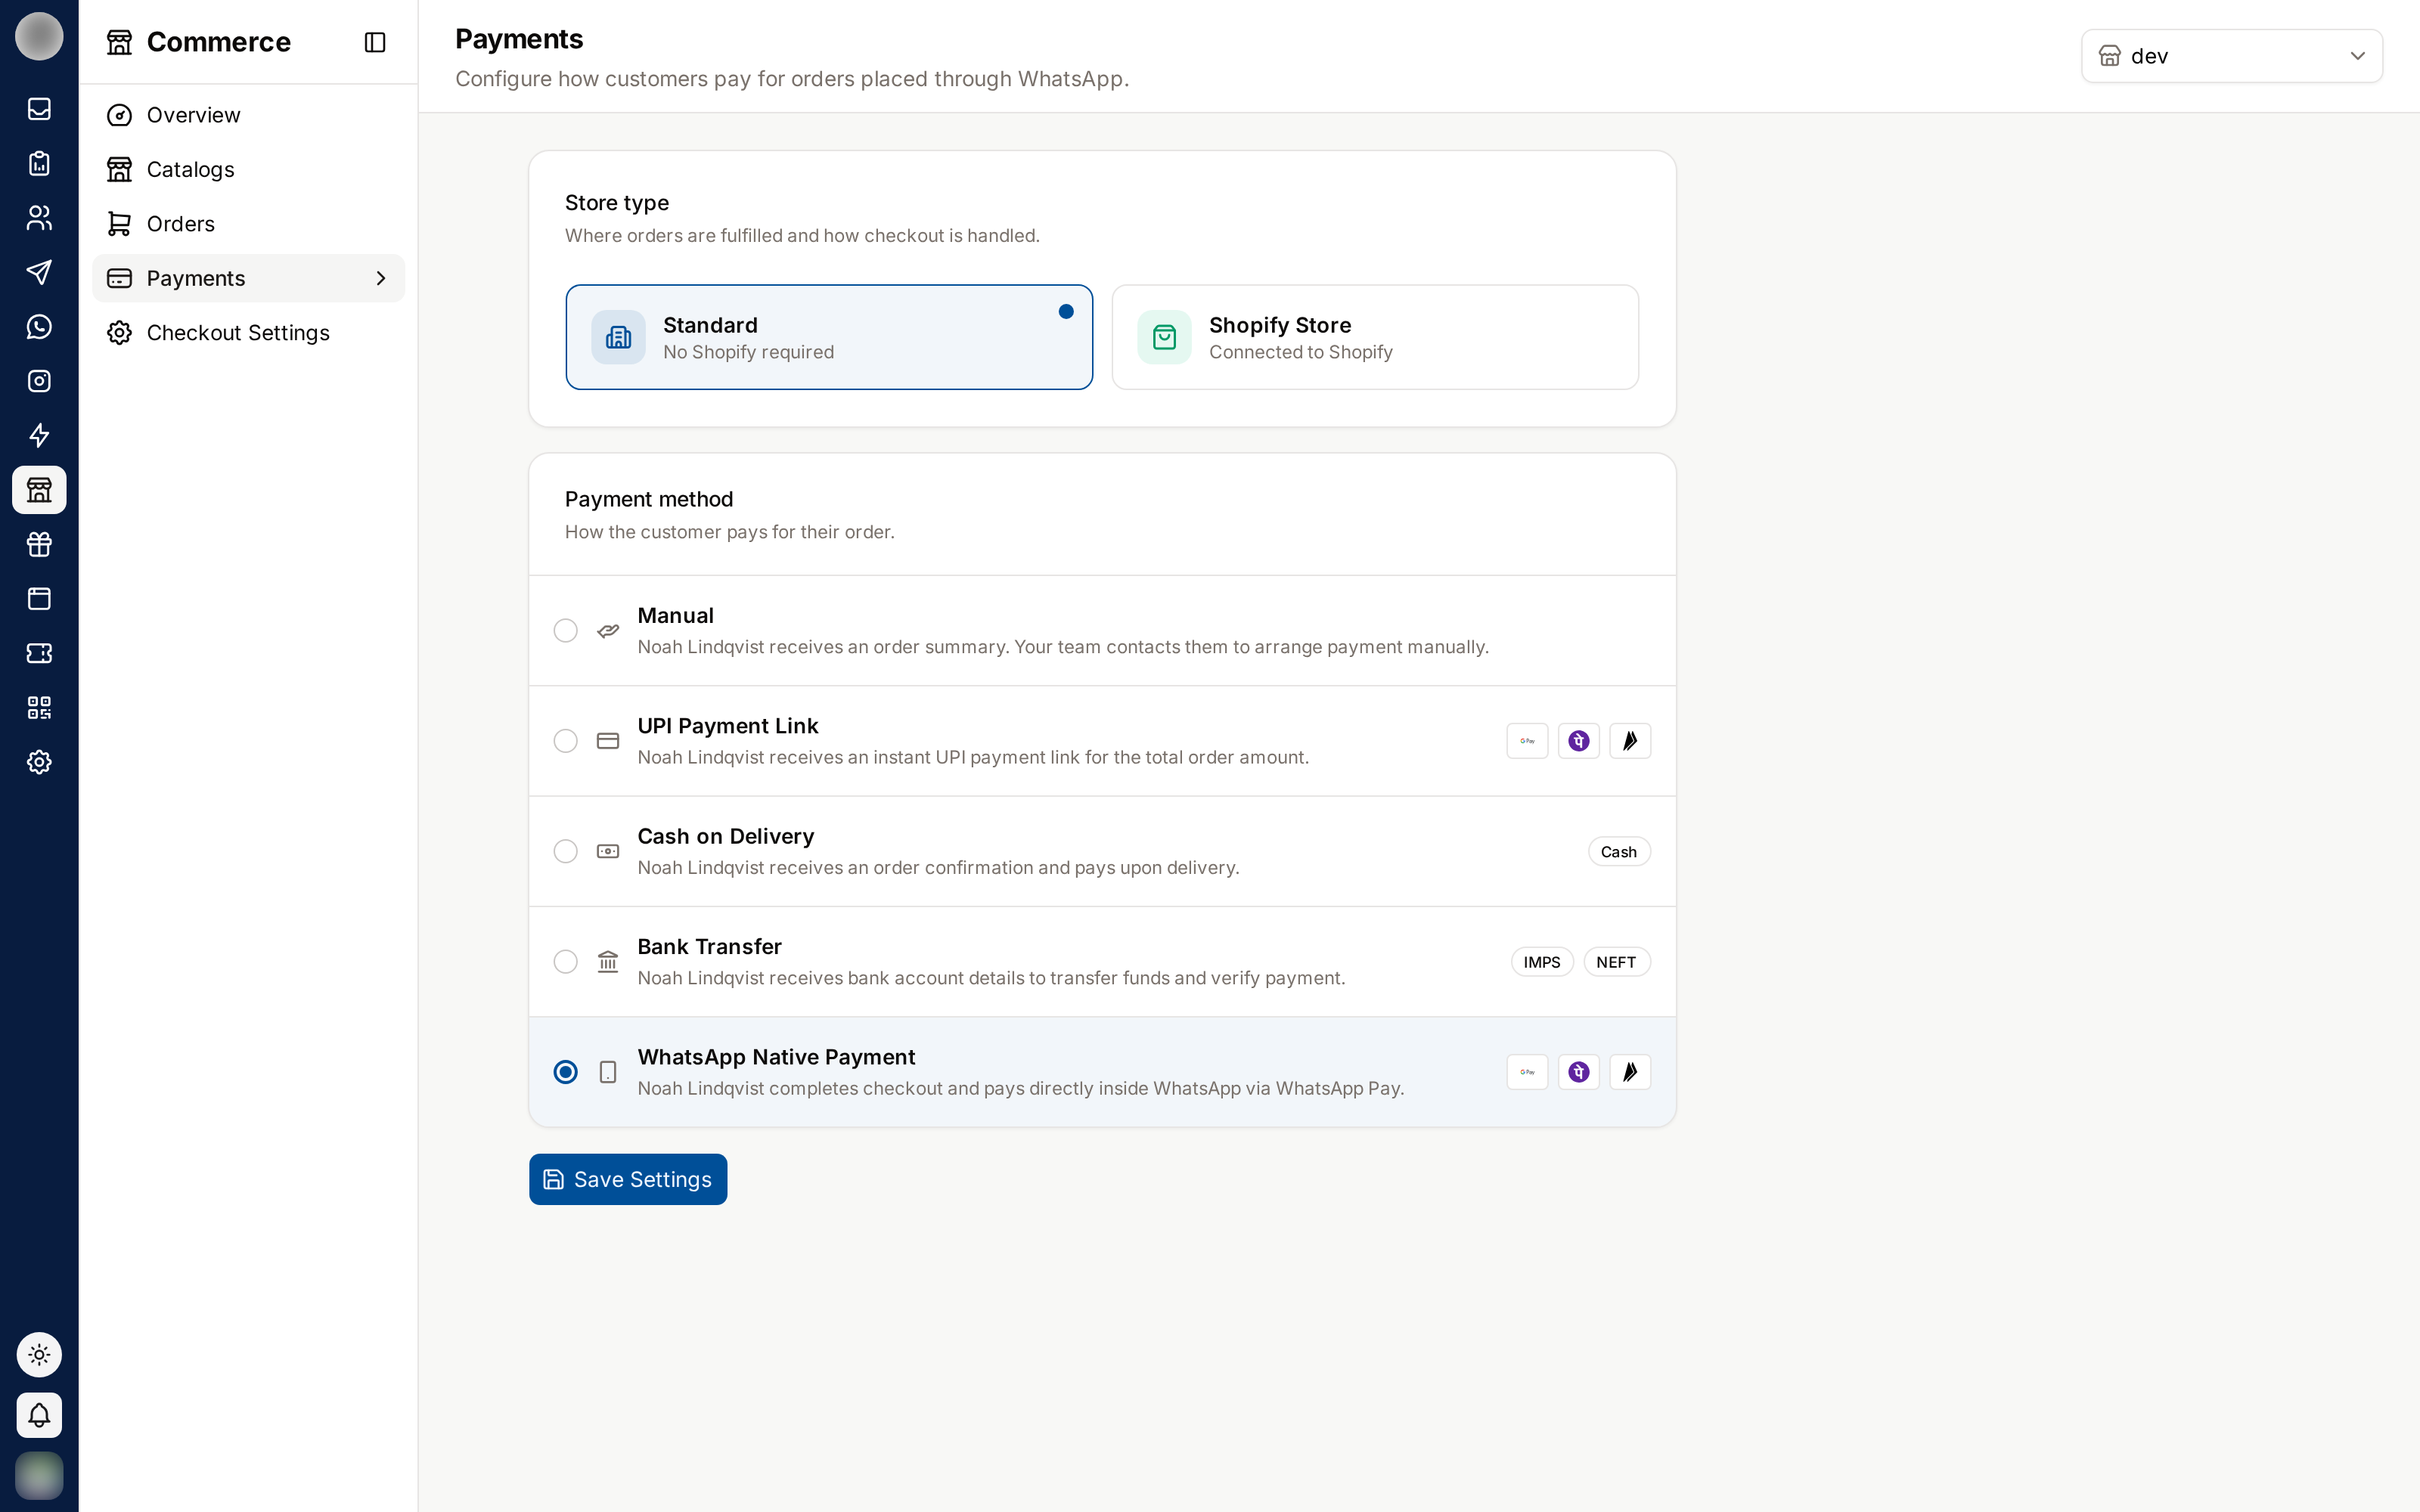Click the Google Pay badge in UPI Payment Link row
2420x1512 pixels.
tap(1527, 741)
